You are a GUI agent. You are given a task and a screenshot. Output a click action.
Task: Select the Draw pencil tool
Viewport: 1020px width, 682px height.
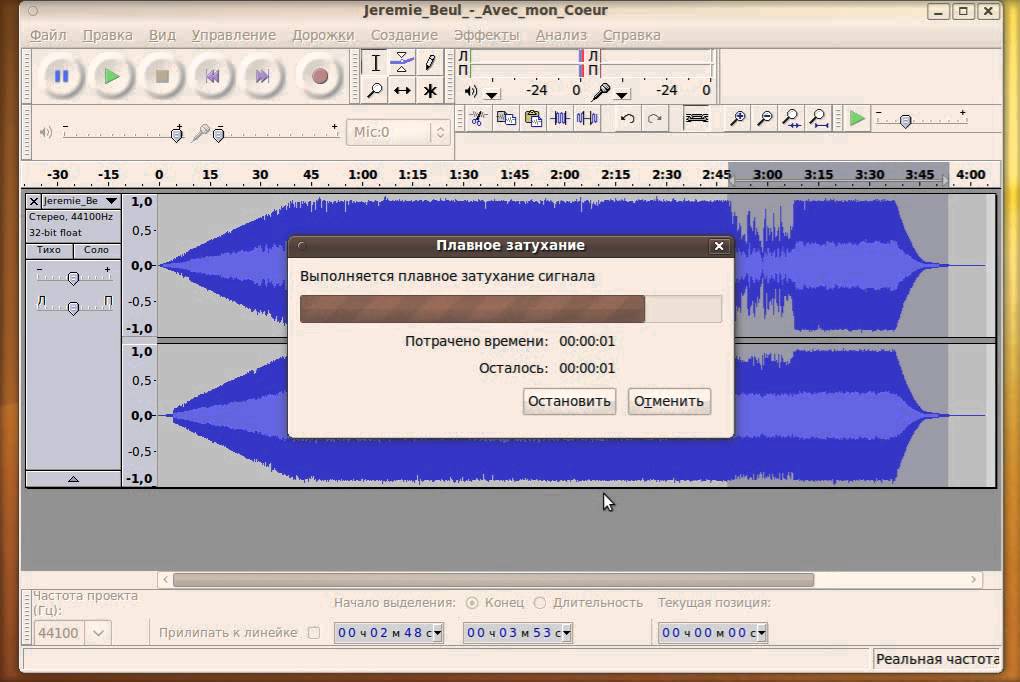tap(430, 63)
